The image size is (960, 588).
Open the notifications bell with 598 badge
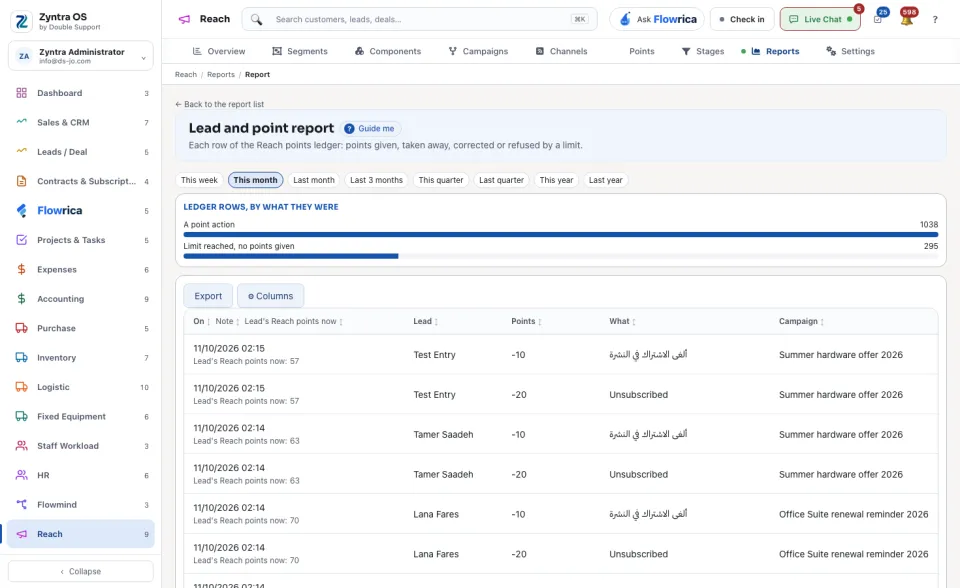pyautogui.click(x=907, y=19)
